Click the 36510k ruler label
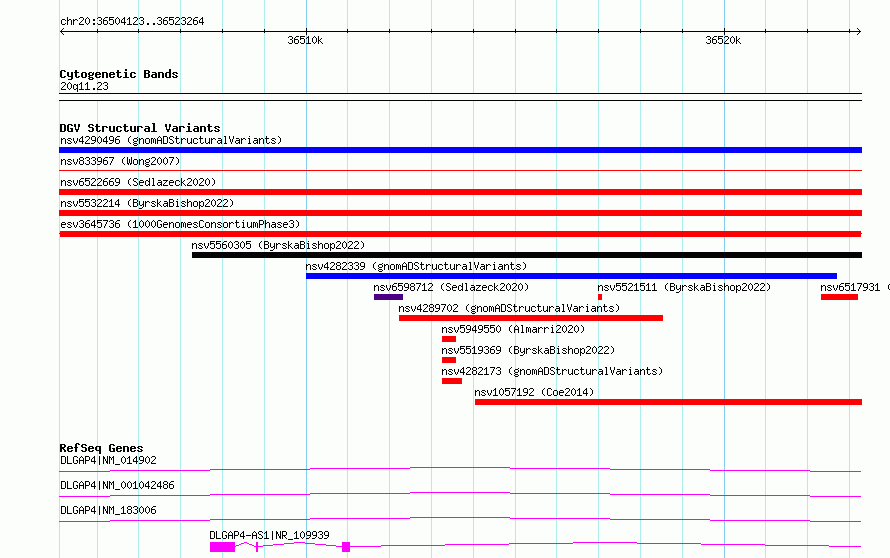This screenshot has width=890, height=558. [305, 40]
